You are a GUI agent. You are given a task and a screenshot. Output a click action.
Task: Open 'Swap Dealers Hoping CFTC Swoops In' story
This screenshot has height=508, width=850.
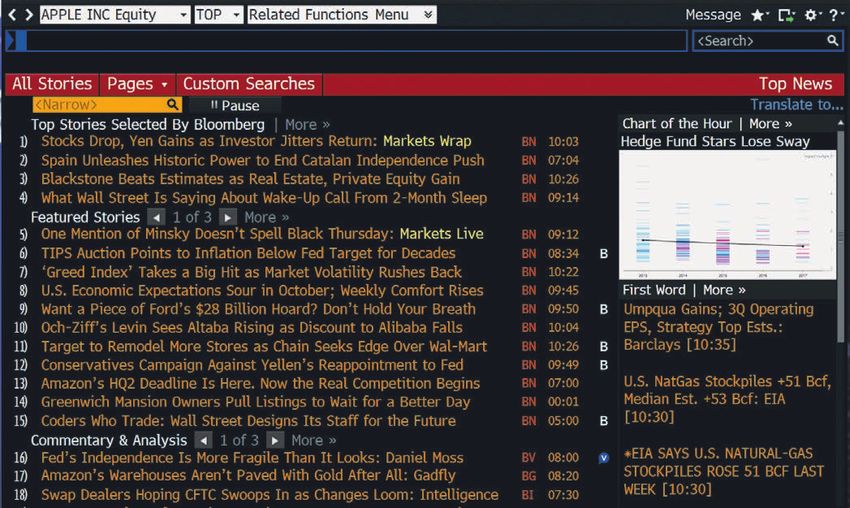pyautogui.click(x=269, y=495)
